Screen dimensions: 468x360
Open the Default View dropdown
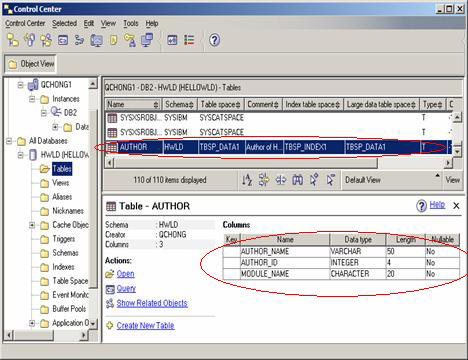(x=392, y=180)
